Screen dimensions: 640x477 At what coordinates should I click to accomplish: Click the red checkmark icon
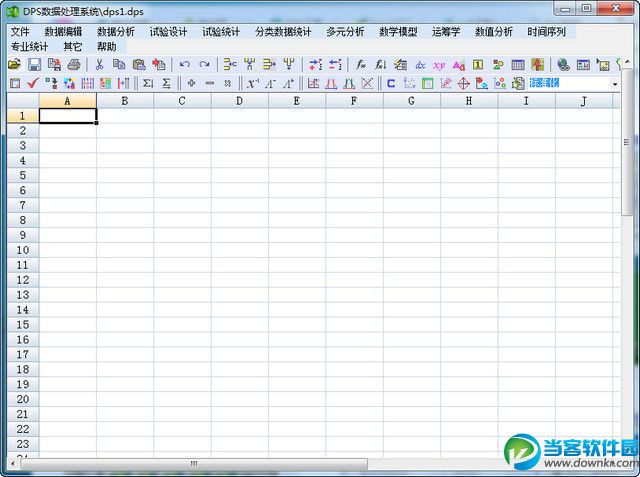[x=33, y=84]
